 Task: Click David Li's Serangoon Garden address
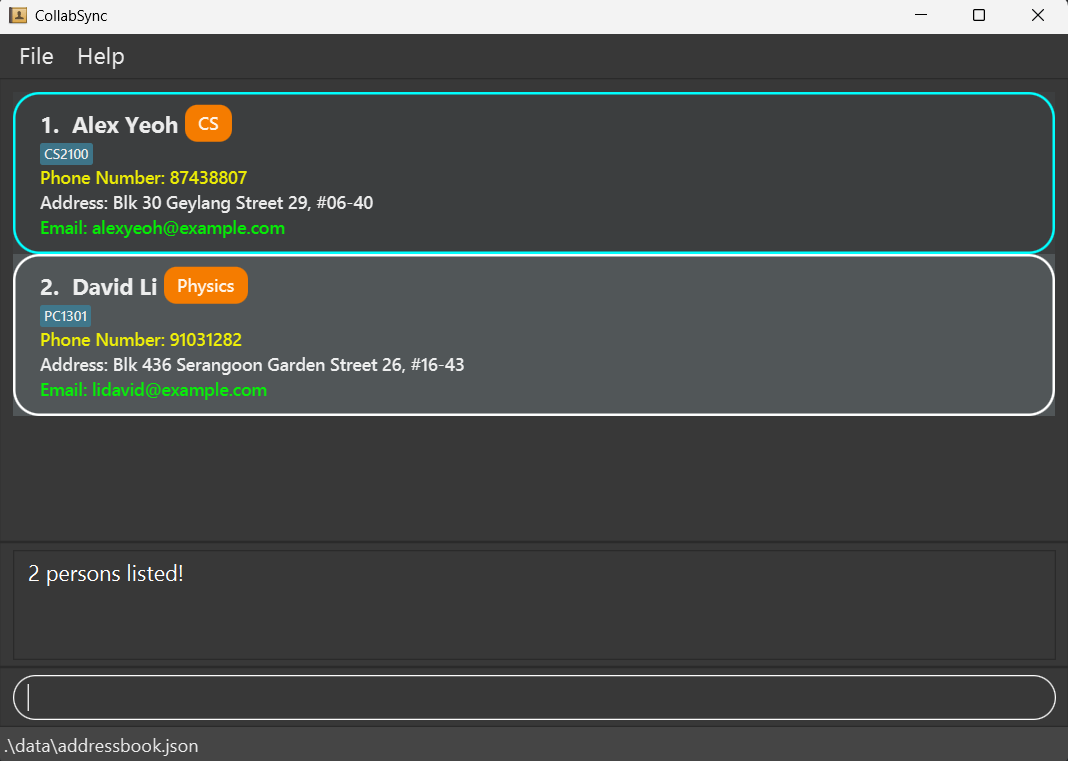[252, 365]
